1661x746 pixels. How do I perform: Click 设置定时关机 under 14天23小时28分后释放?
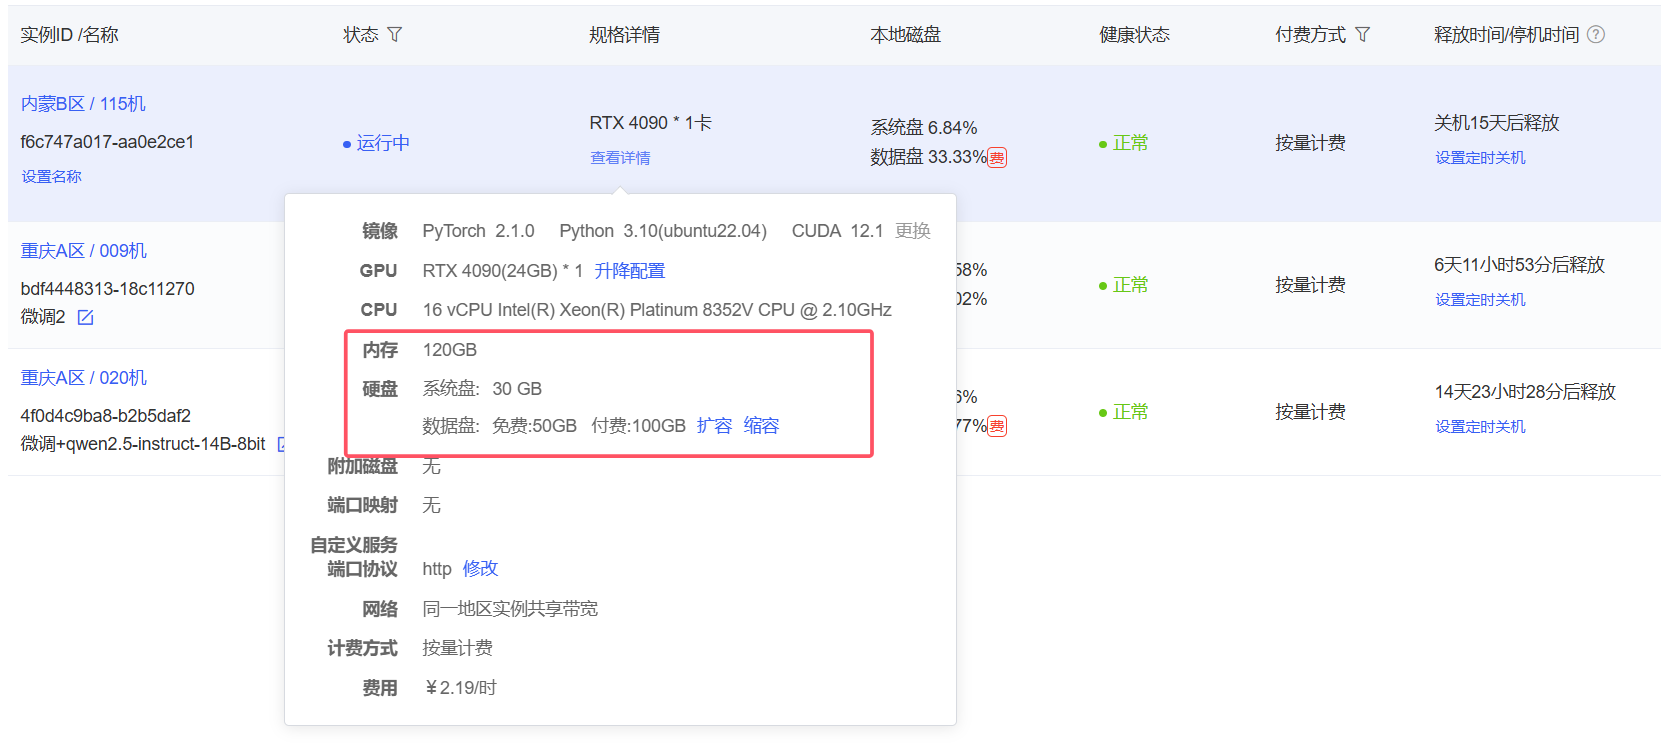1480,427
